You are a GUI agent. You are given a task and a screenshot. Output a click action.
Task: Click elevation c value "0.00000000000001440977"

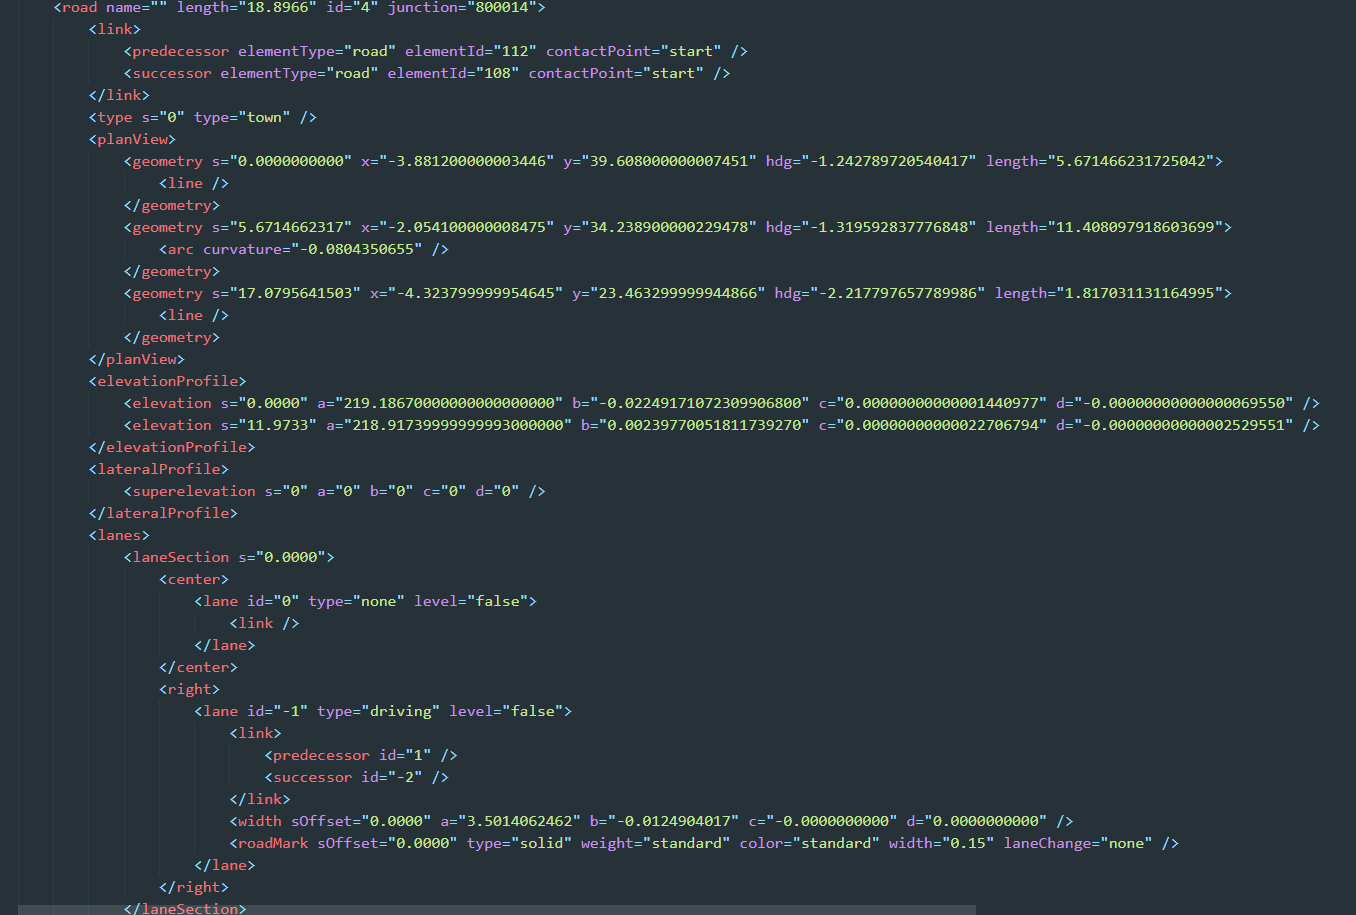click(942, 403)
